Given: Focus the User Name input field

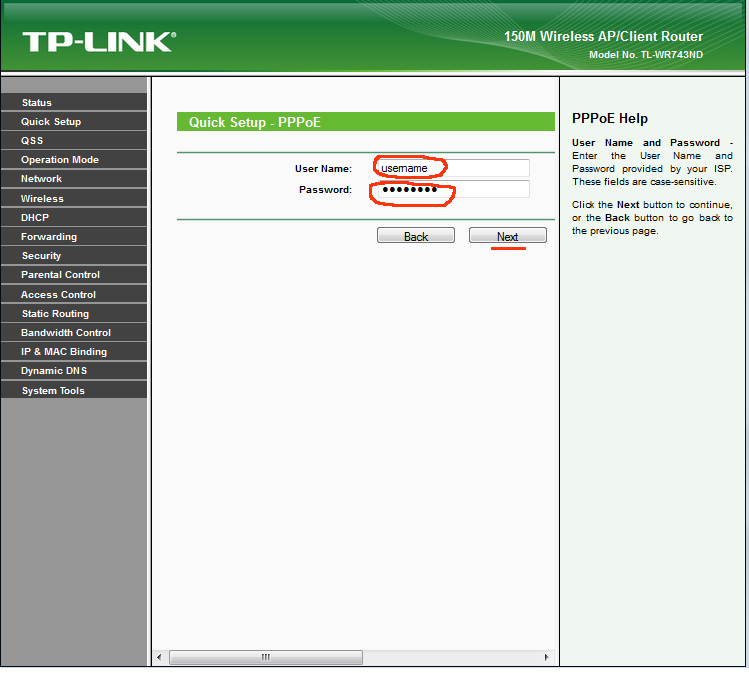Looking at the screenshot, I should point(453,168).
